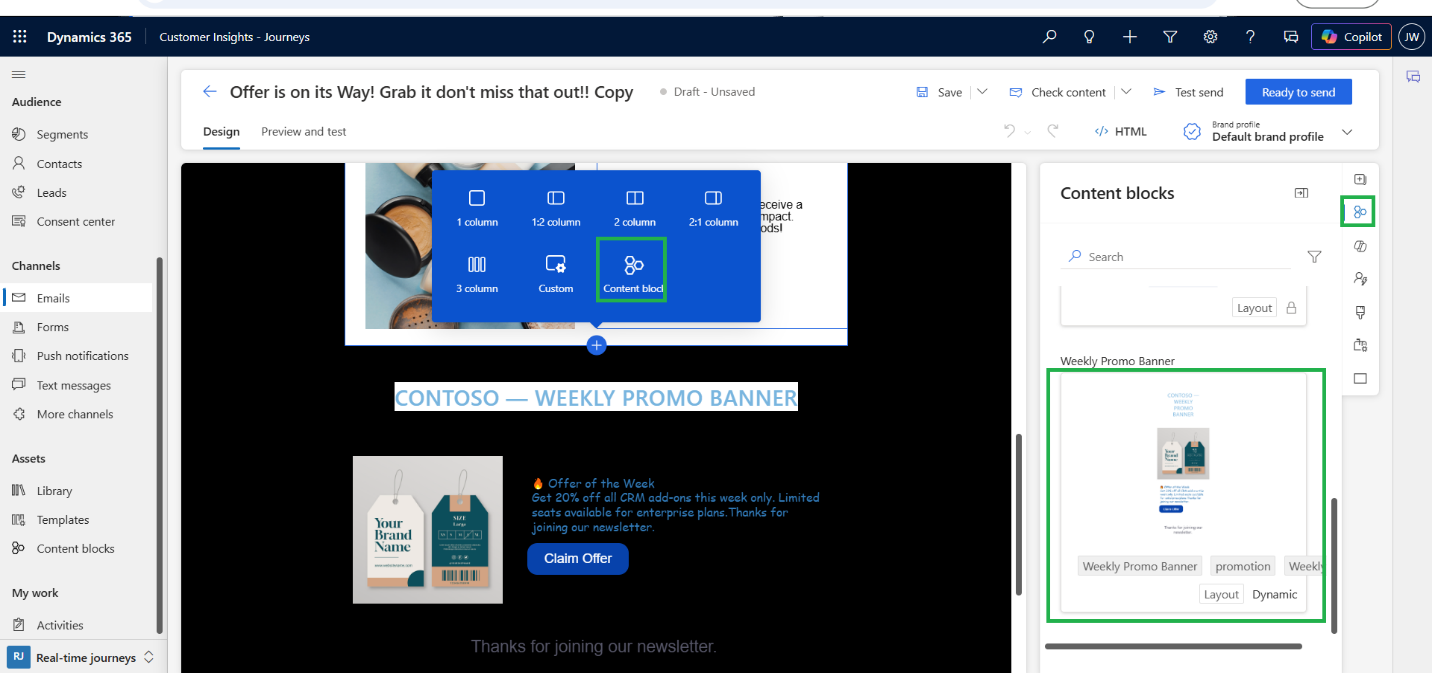1432x673 pixels.
Task: Open Text messages in the navigation
Action: click(x=73, y=385)
